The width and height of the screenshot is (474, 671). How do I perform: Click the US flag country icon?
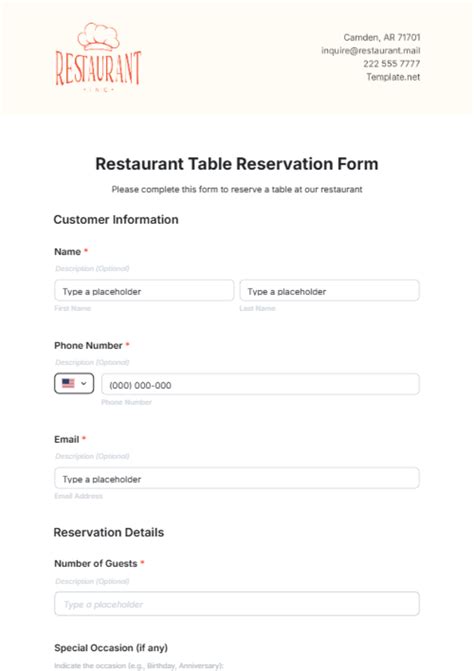(x=68, y=383)
